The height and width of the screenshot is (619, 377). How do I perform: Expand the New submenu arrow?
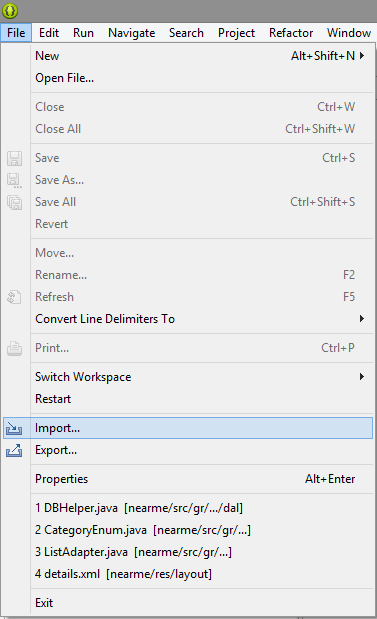pos(362,56)
